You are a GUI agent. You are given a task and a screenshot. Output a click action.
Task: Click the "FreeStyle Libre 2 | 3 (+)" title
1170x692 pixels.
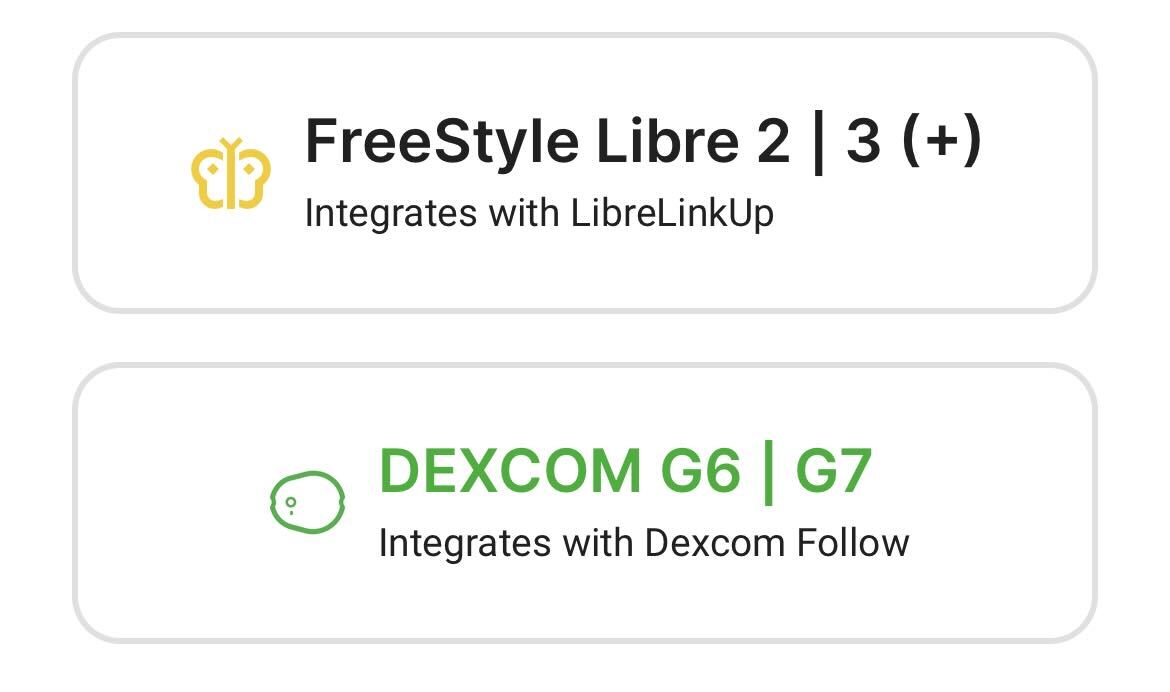pos(643,142)
